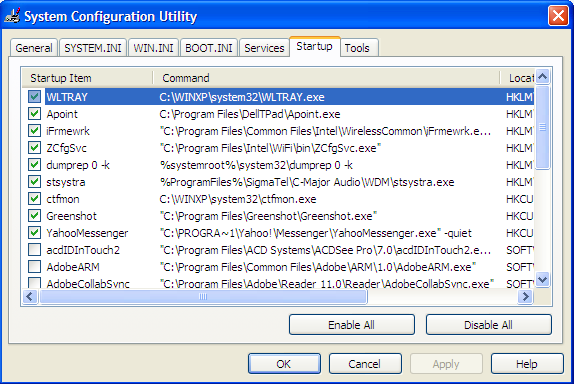Viewport: 574px width, 384px height.
Task: Disable the iFrmewrk startup checkbox
Action: click(34, 131)
